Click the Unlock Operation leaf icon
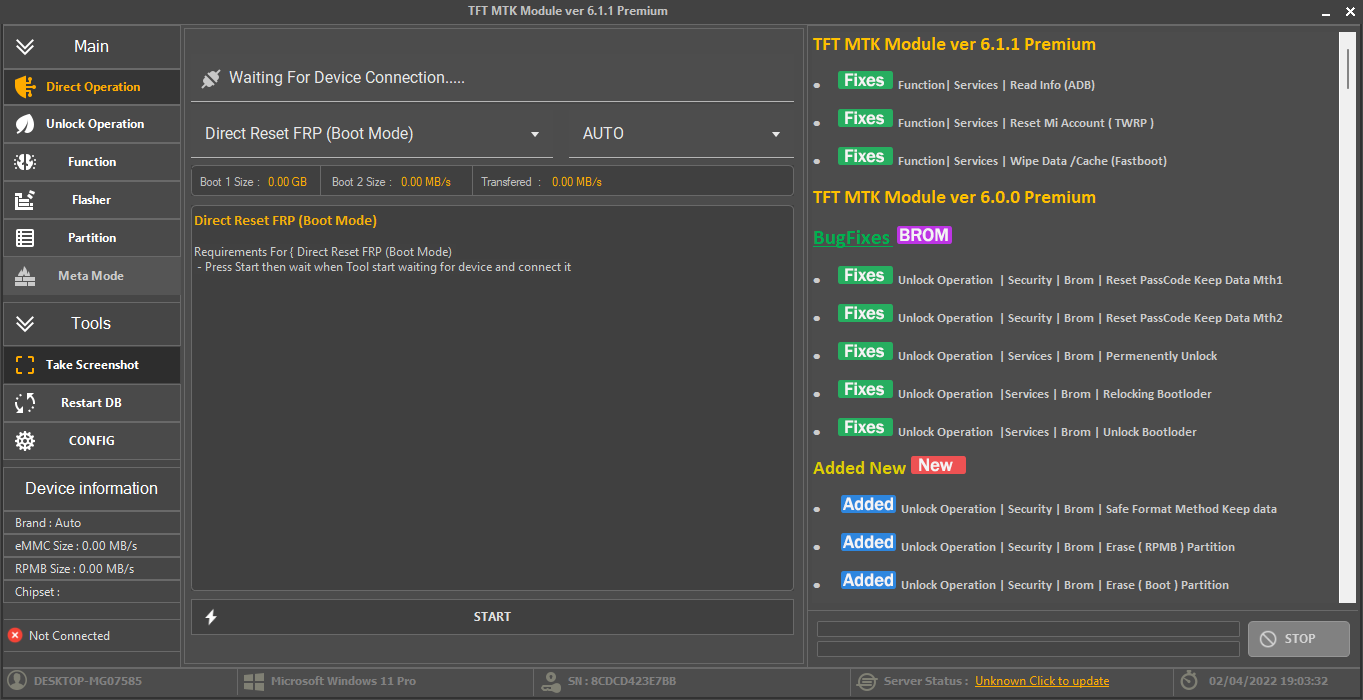 tap(25, 124)
